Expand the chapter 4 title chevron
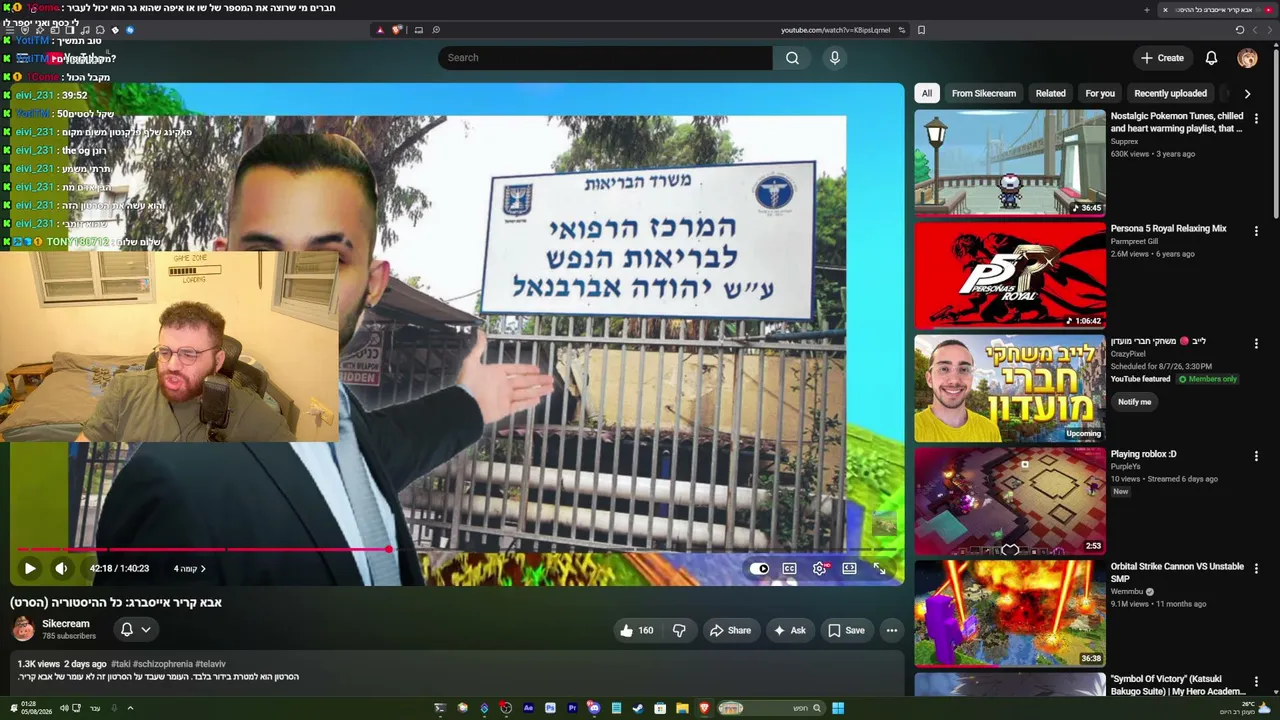1280x720 pixels. (x=203, y=569)
